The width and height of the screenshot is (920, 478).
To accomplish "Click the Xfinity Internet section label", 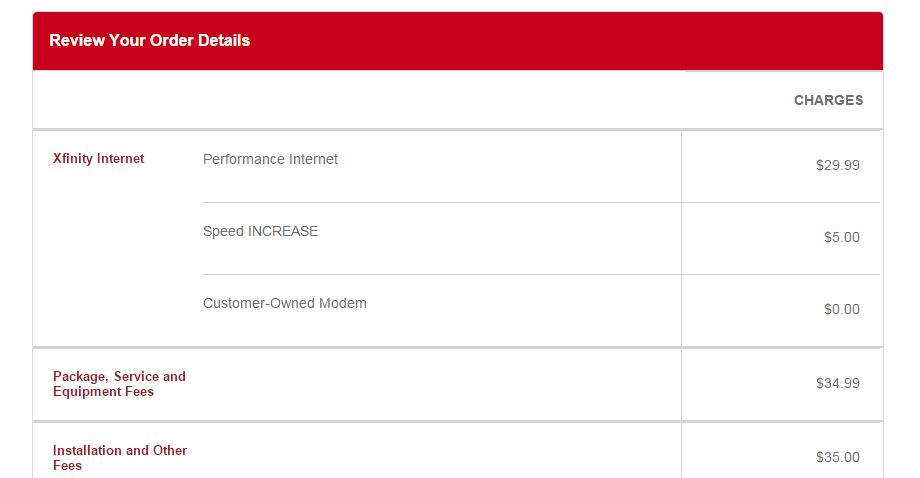I will 99,158.
